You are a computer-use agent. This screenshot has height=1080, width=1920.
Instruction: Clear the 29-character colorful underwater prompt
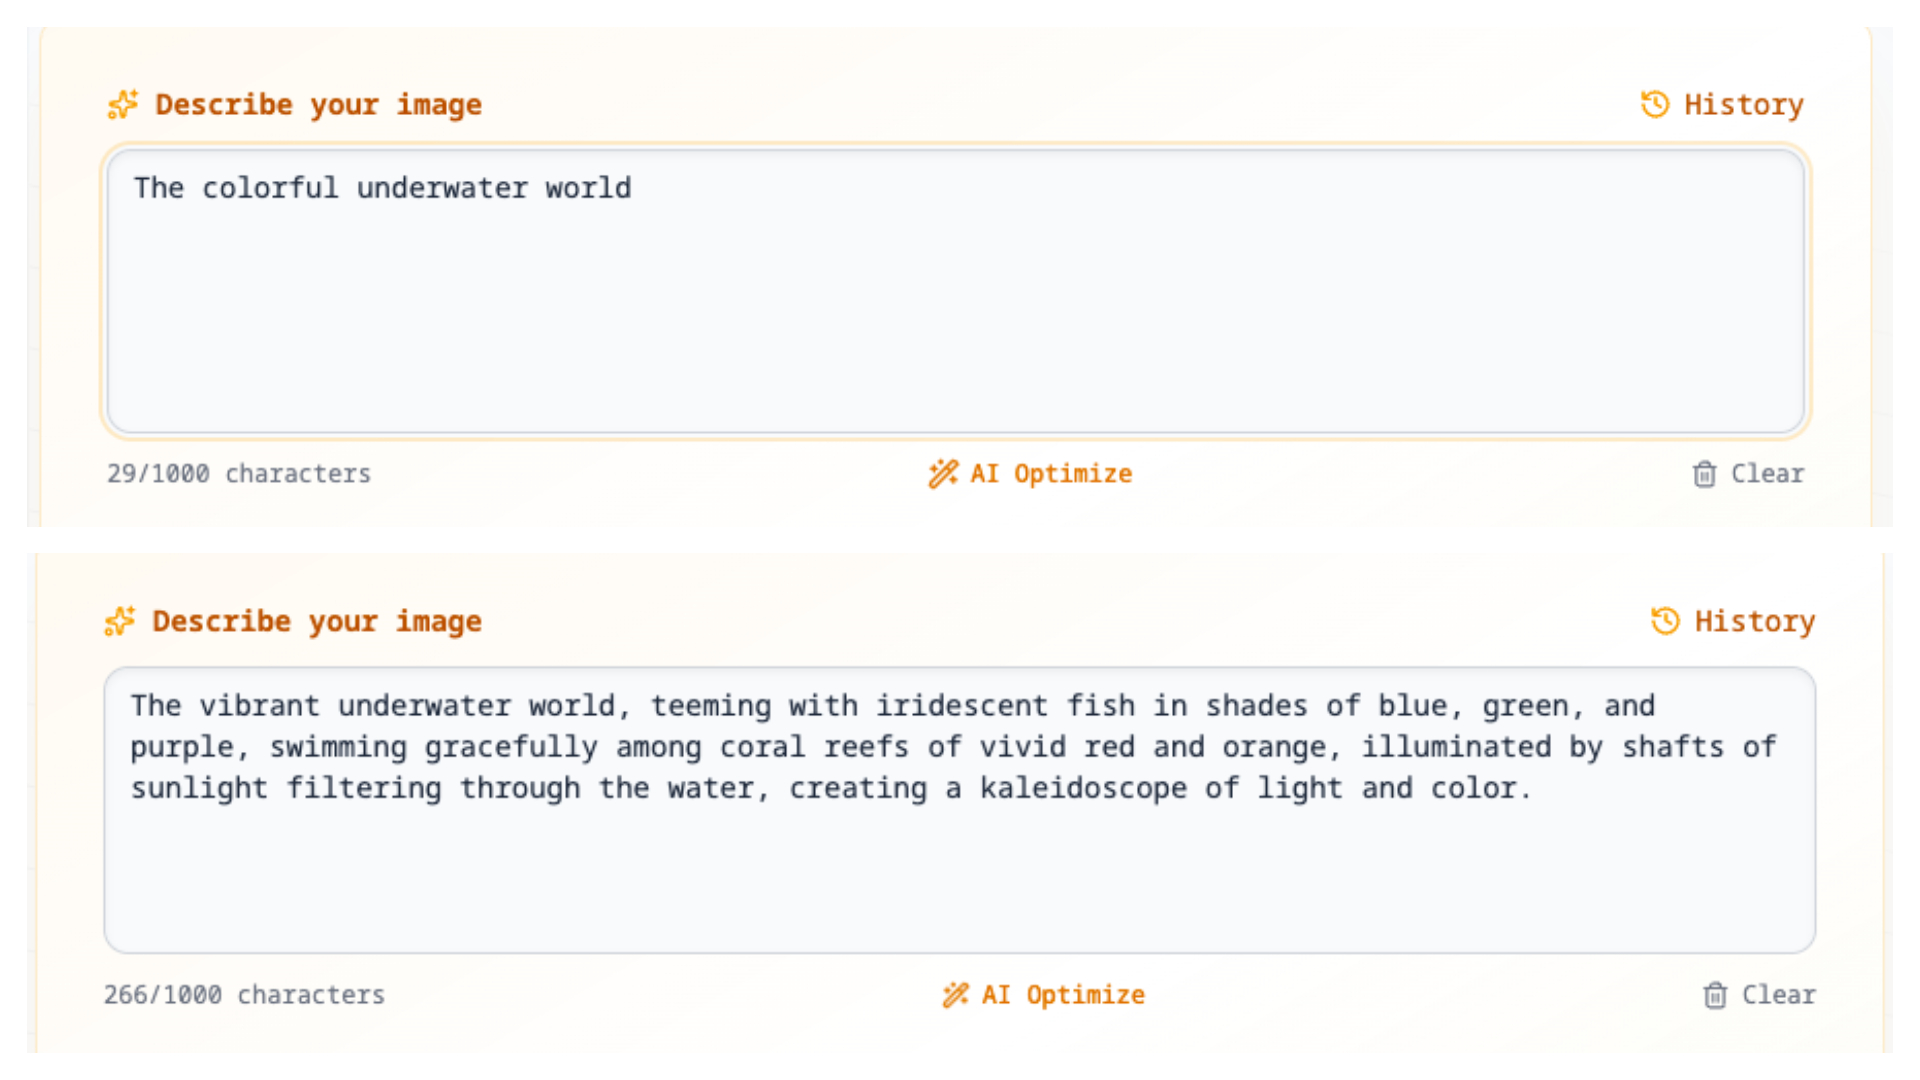[x=1767, y=474]
